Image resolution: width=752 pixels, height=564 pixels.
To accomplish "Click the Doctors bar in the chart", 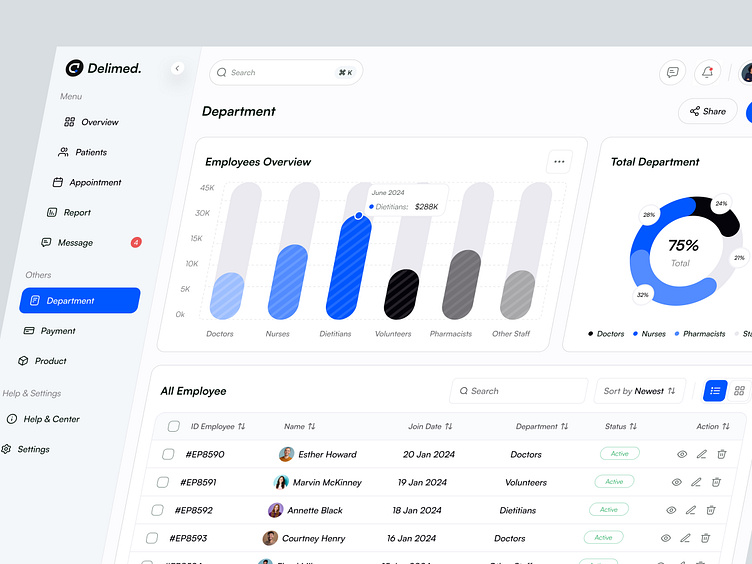I will point(227,296).
